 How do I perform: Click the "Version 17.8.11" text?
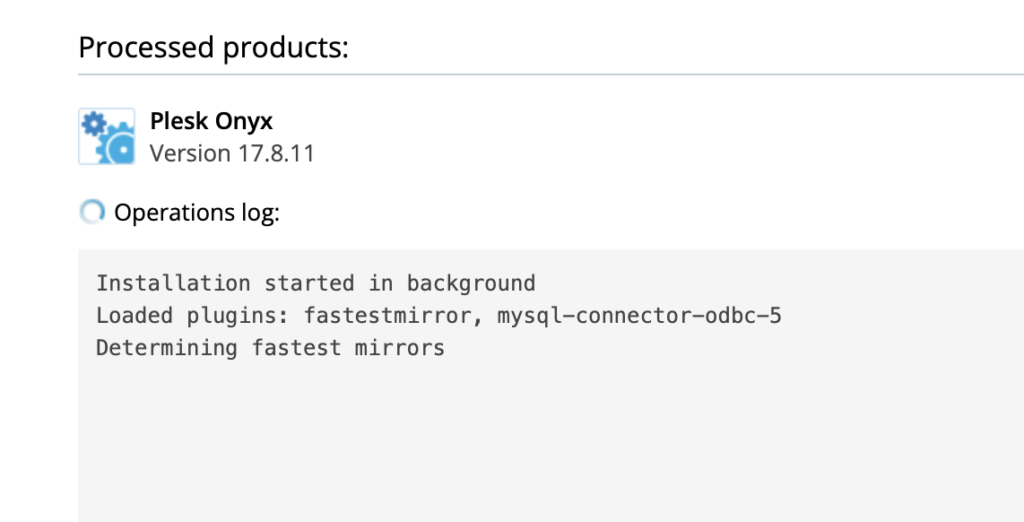pos(232,154)
